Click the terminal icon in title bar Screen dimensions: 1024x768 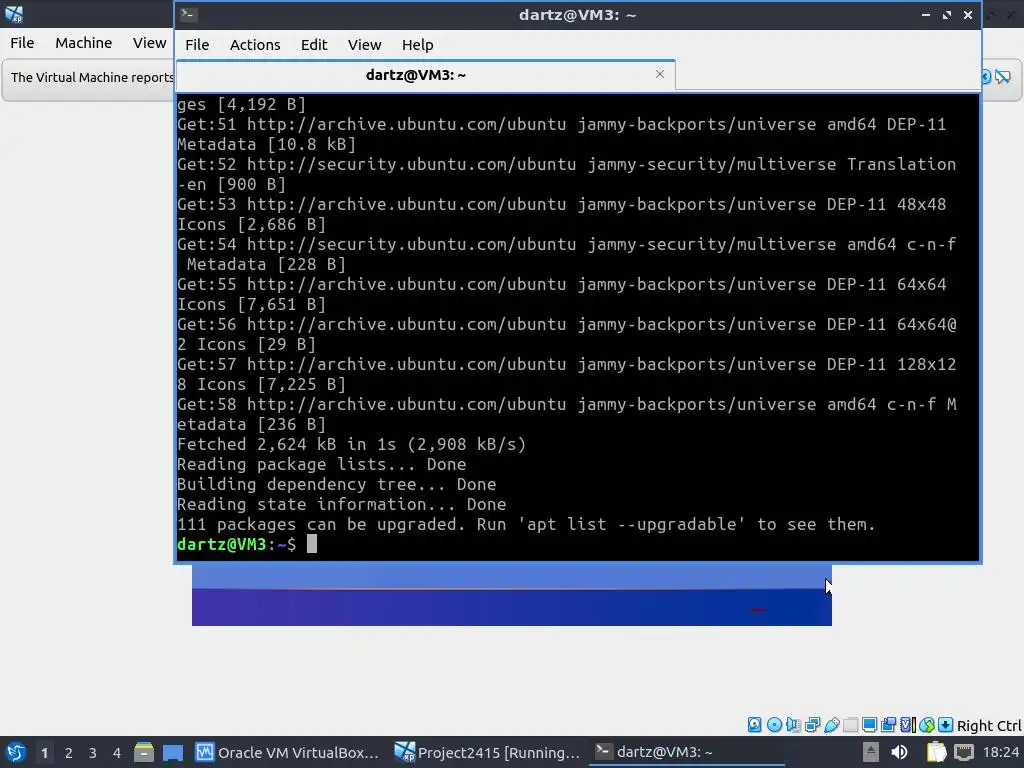tap(189, 14)
